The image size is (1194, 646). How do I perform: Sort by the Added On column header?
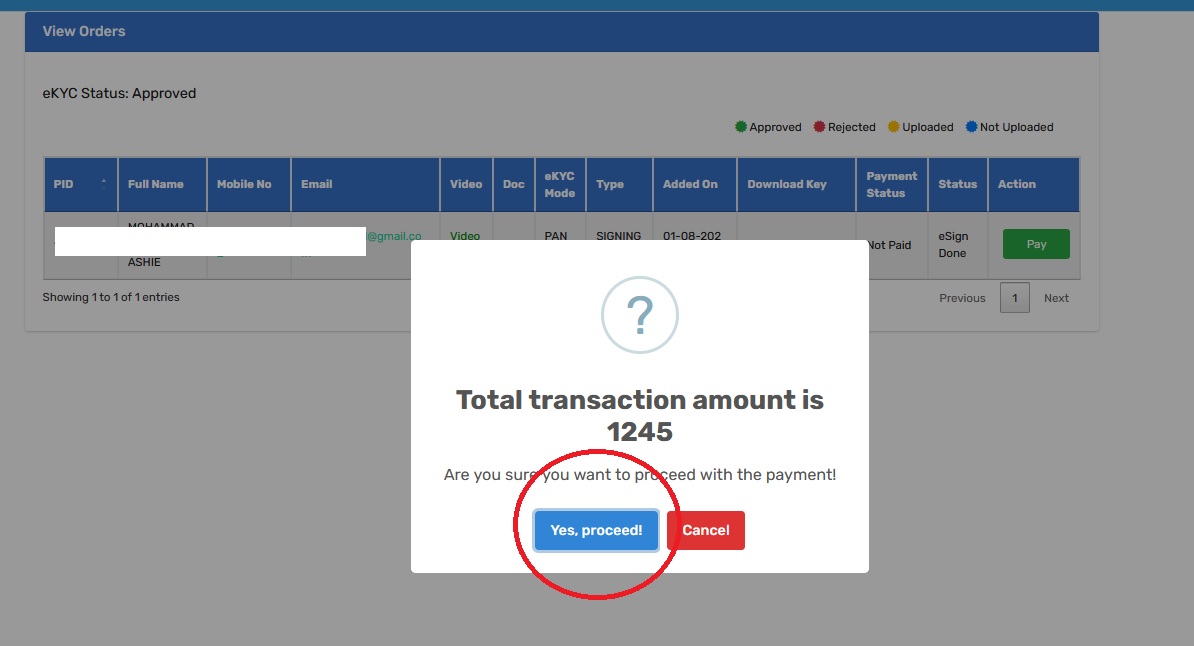point(690,184)
